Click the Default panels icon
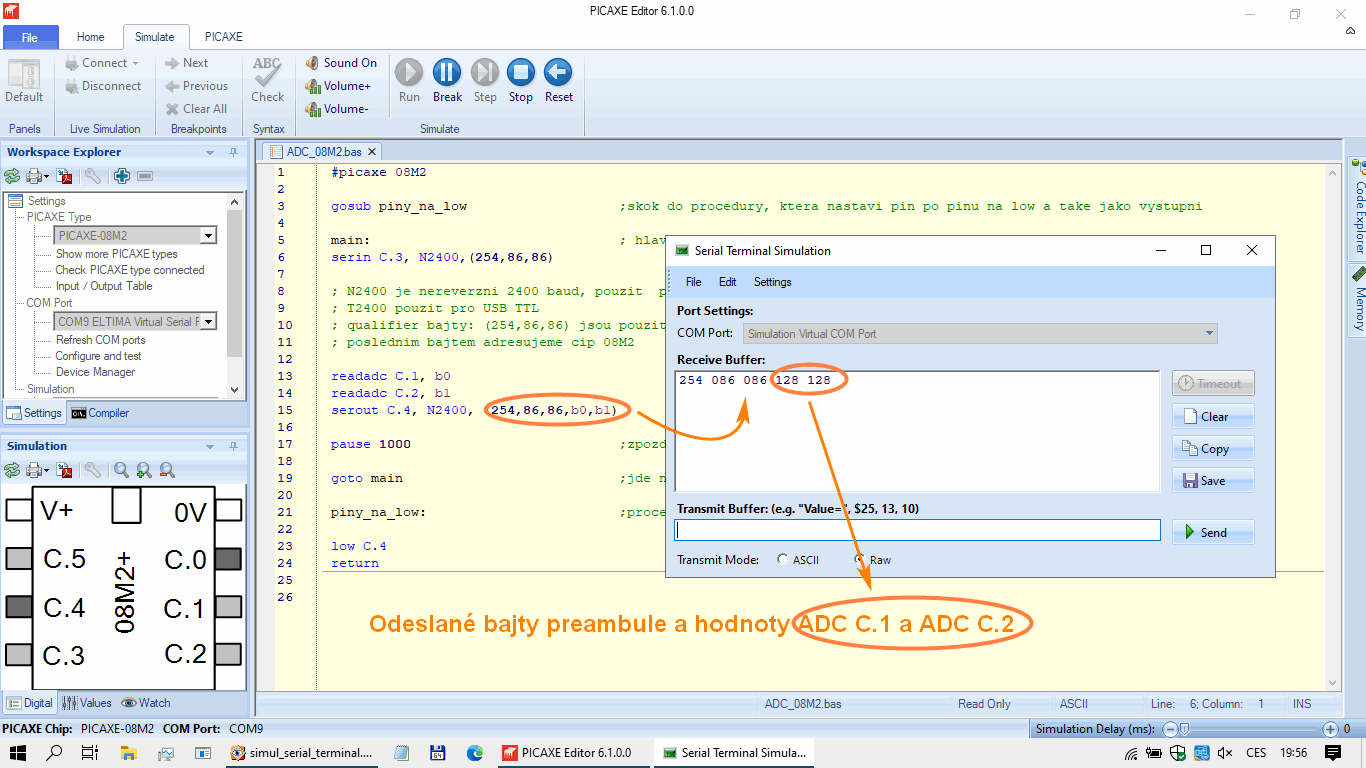1366x768 pixels. coord(24,80)
